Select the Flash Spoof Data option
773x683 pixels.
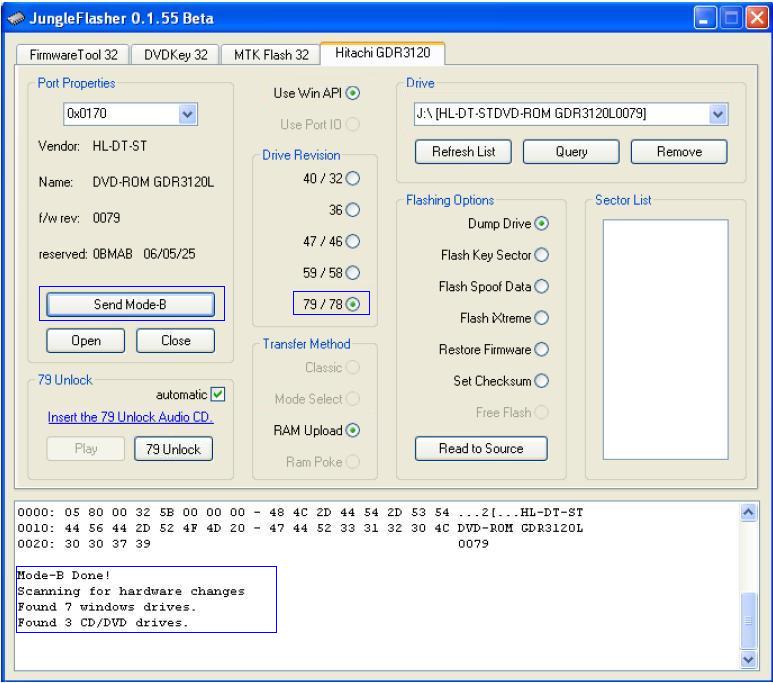[x=541, y=287]
